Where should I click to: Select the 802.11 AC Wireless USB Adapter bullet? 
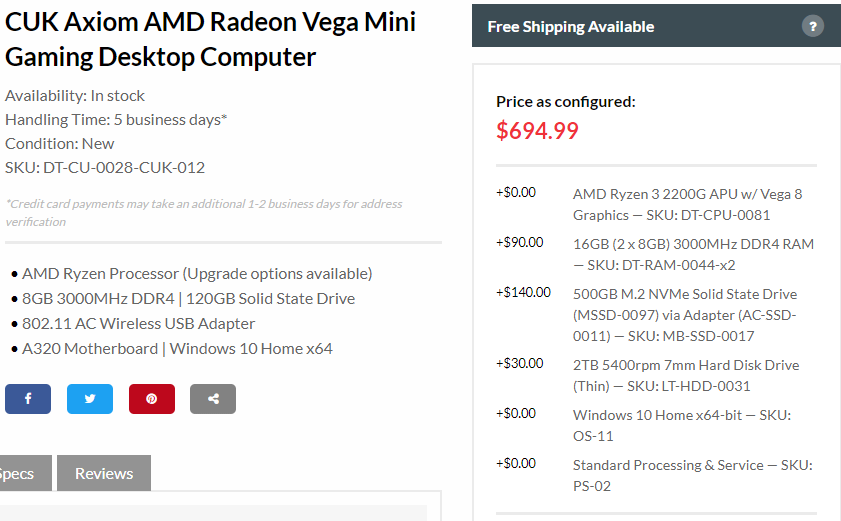(138, 324)
